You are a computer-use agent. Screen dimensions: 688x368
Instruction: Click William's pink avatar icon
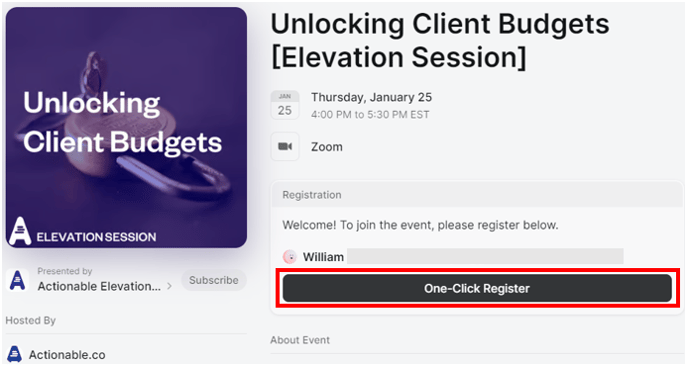pyautogui.click(x=290, y=257)
